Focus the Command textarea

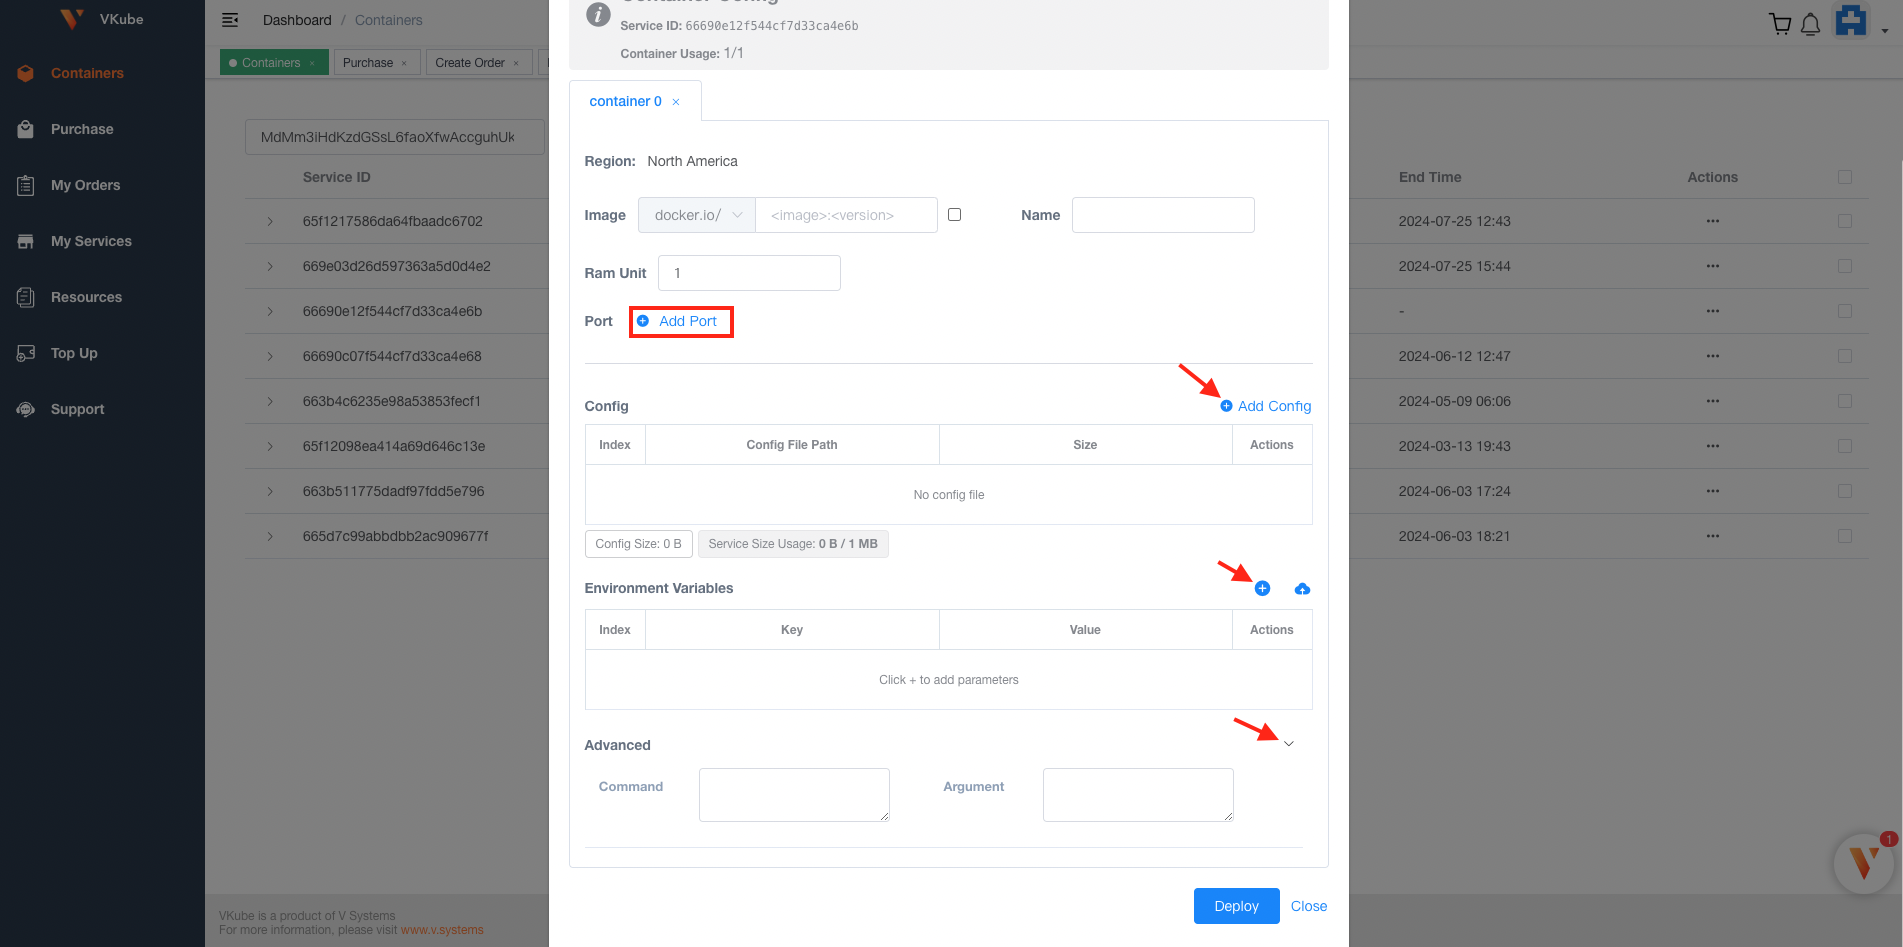tap(794, 795)
